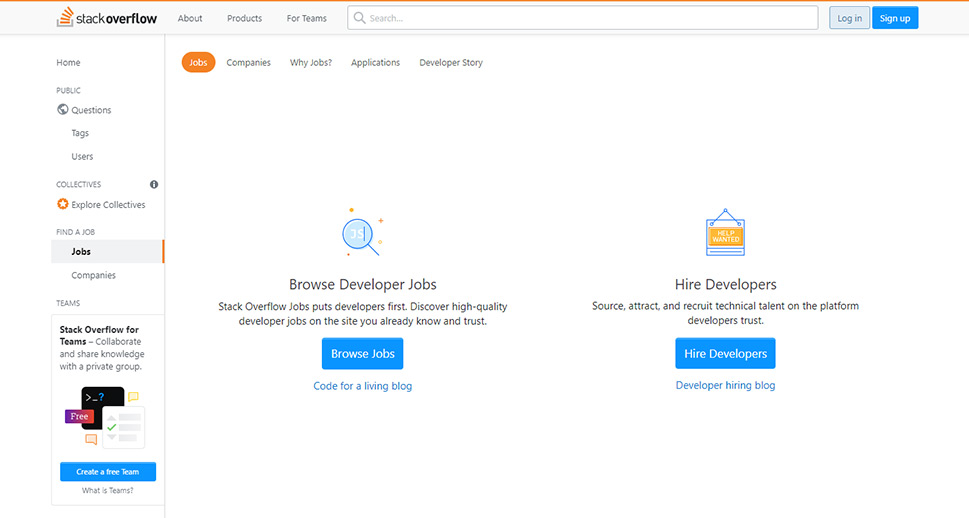Viewport: 969px width, 518px height.
Task: Open the Developer Story tab
Action: [x=451, y=62]
